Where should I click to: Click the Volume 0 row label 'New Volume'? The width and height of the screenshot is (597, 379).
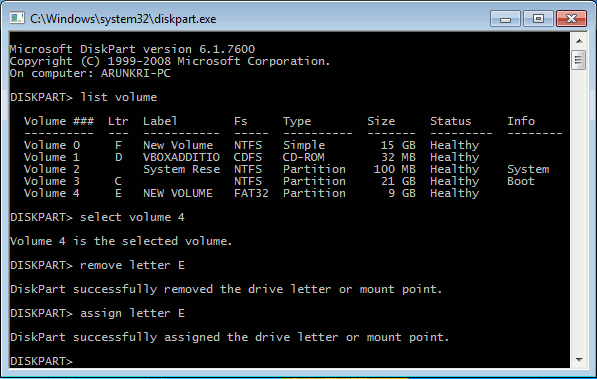pyautogui.click(x=178, y=145)
